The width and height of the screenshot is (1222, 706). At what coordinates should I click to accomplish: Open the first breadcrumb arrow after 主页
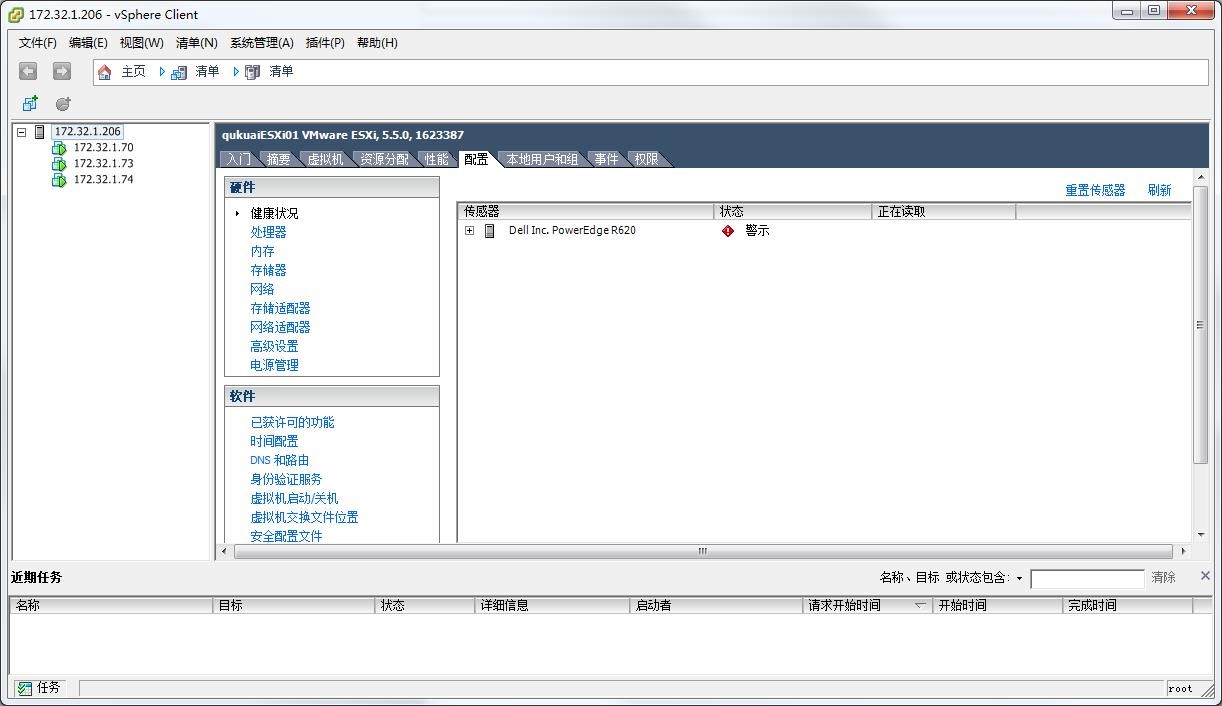(162, 72)
